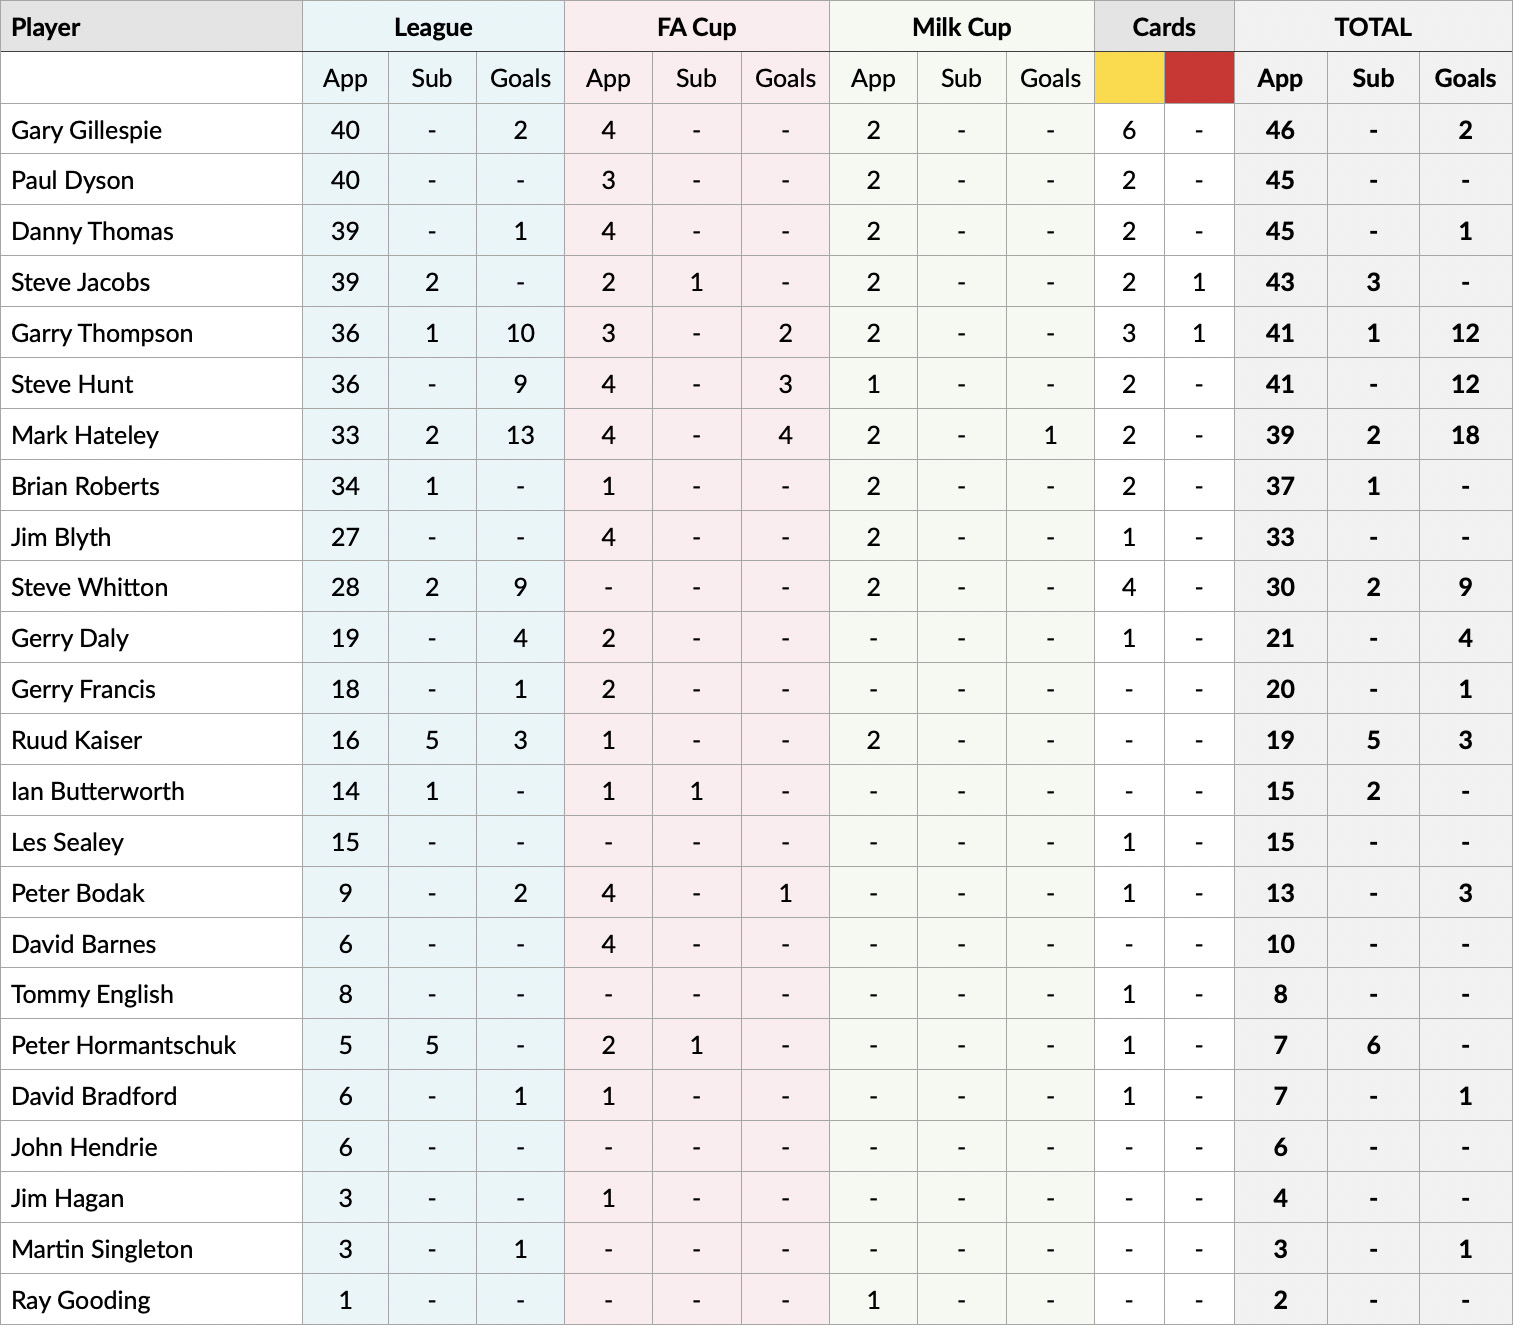Image resolution: width=1513 pixels, height=1325 pixels.
Task: Click the Cards group header
Action: (1164, 27)
